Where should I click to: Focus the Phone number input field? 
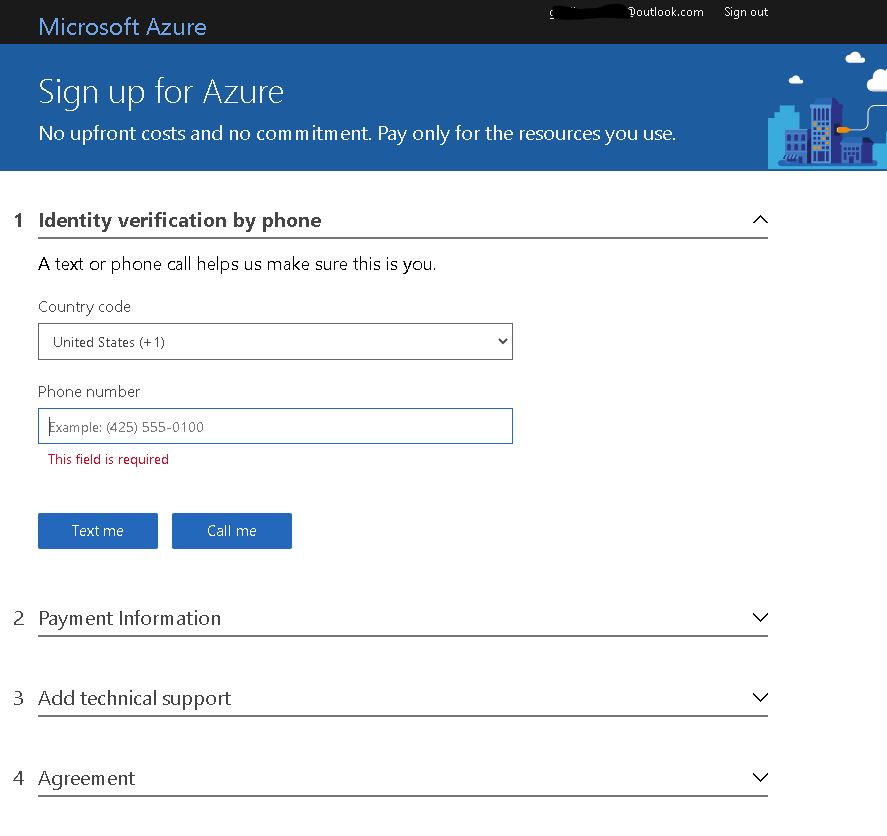click(x=275, y=427)
